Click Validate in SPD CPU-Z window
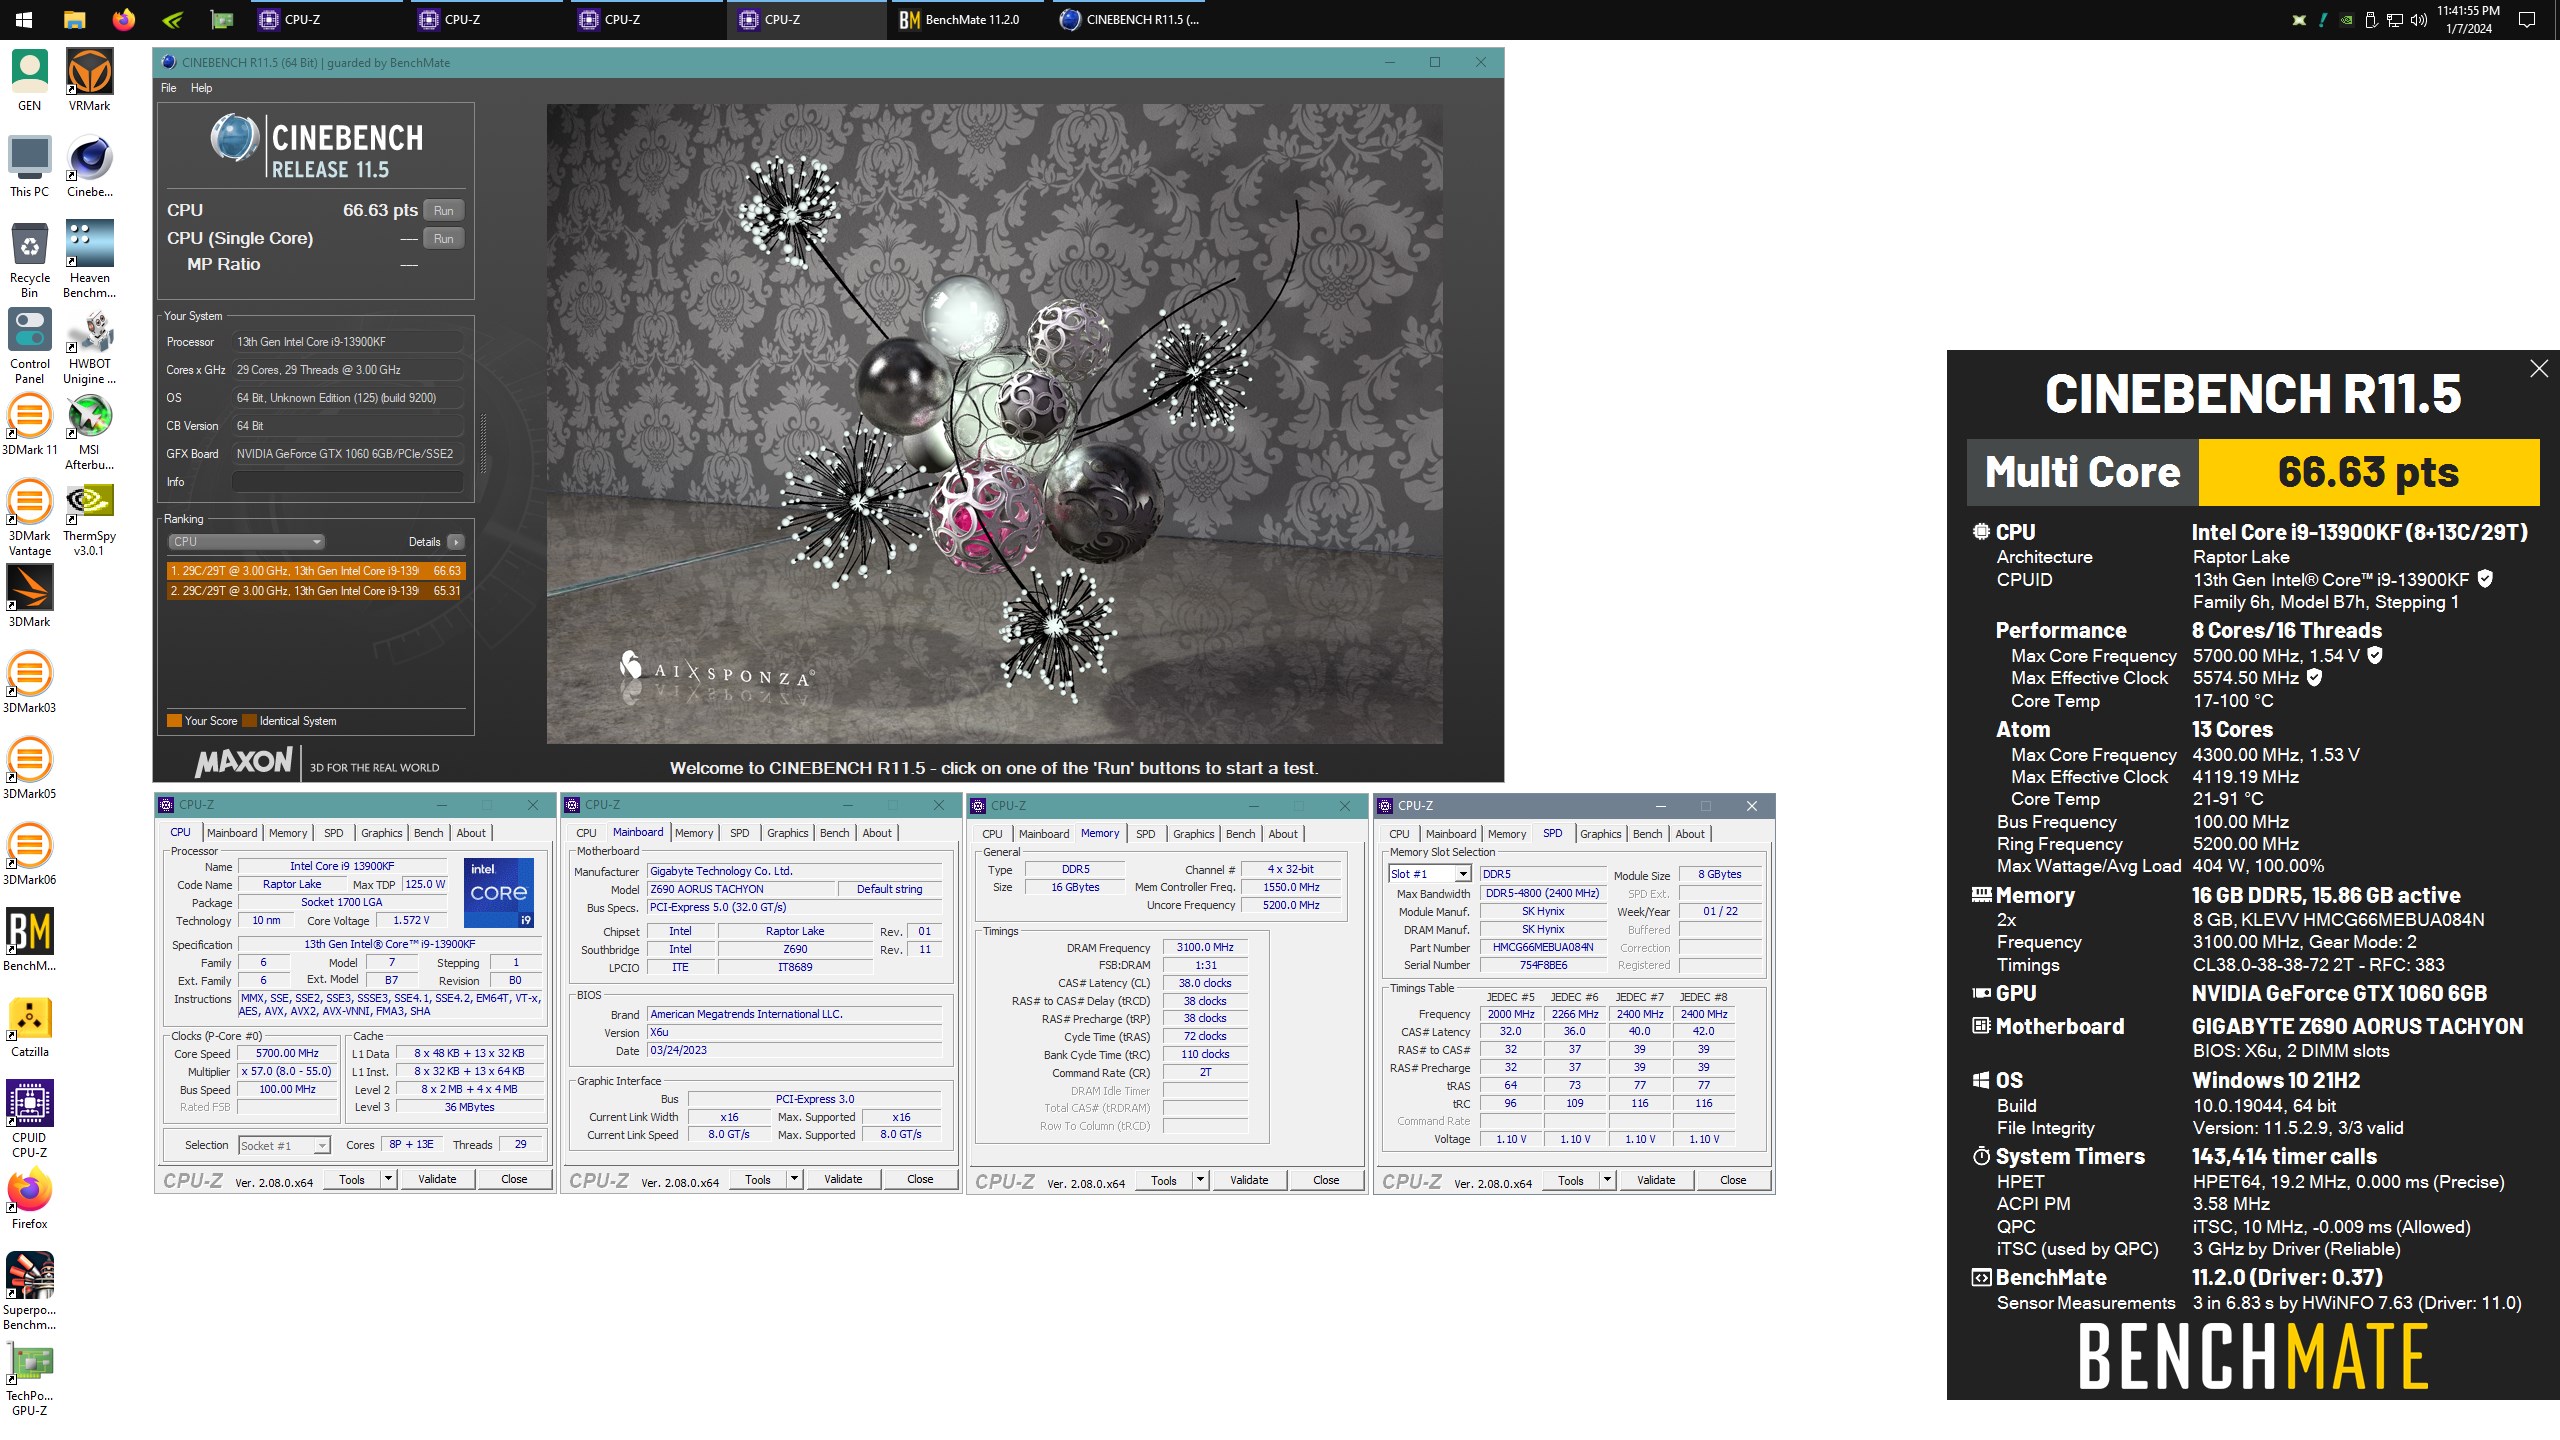The width and height of the screenshot is (2560, 1440). [x=1656, y=1181]
